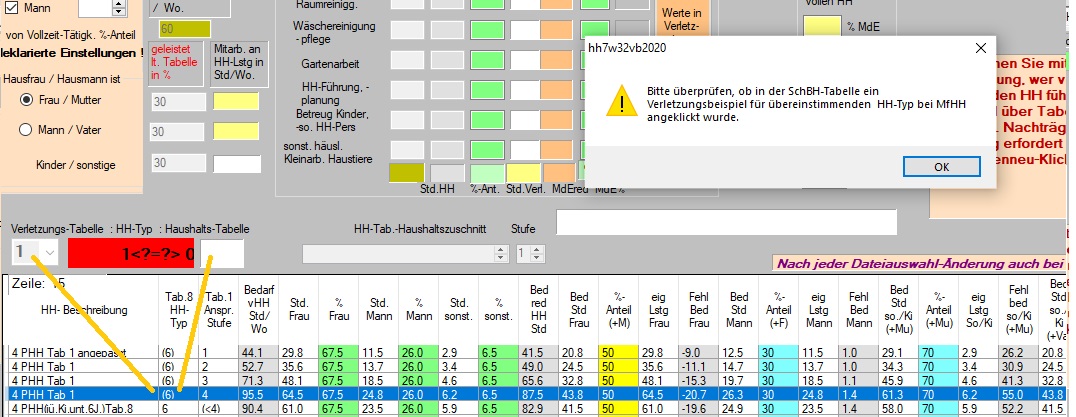Click the olive swatch below Kleinarb. Haustiere
The height and width of the screenshot is (417, 1076).
tap(404, 172)
